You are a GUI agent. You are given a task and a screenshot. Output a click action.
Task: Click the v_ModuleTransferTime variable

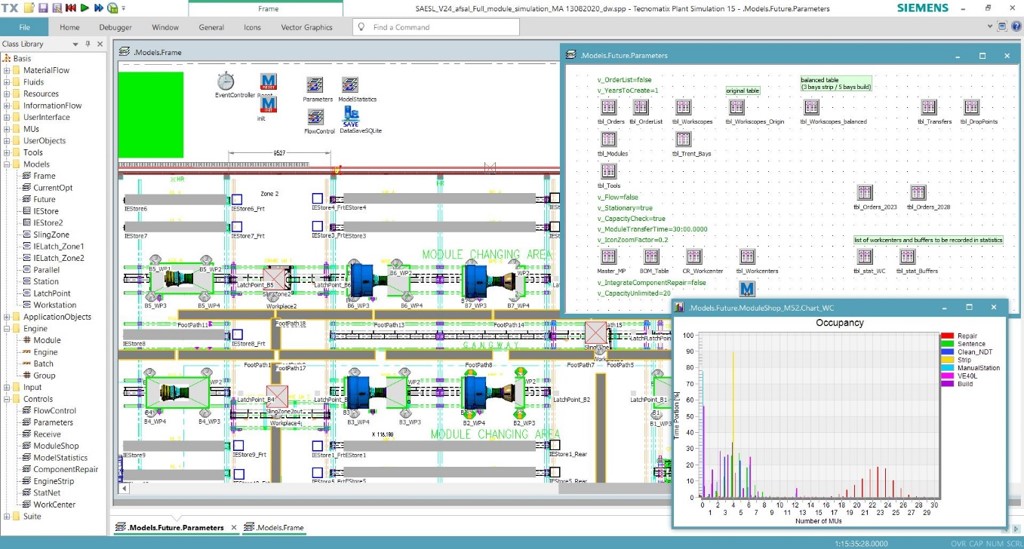click(x=652, y=229)
